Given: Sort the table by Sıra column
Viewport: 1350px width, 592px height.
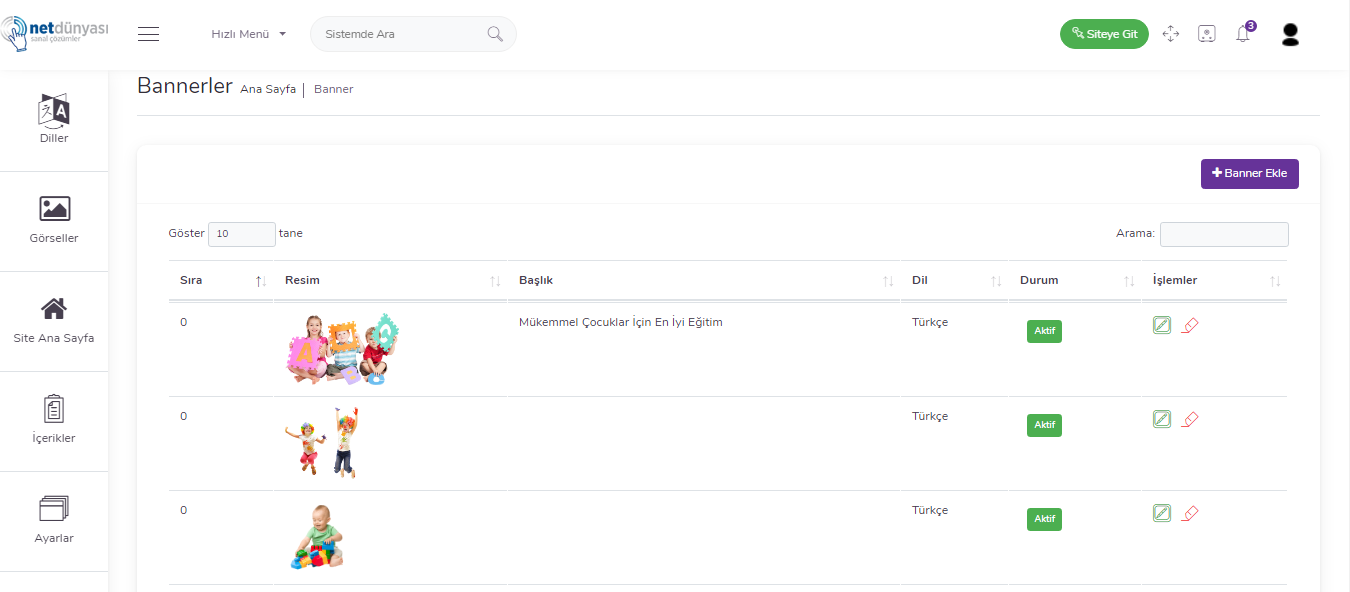Looking at the screenshot, I should [x=220, y=280].
